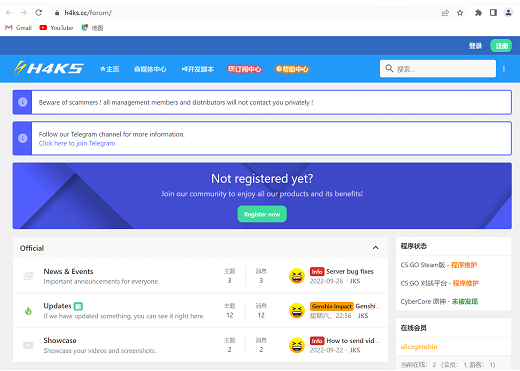Click the 在线会员 online members heading
Image resolution: width=520 pixels, height=371 pixels.
pyautogui.click(x=413, y=328)
